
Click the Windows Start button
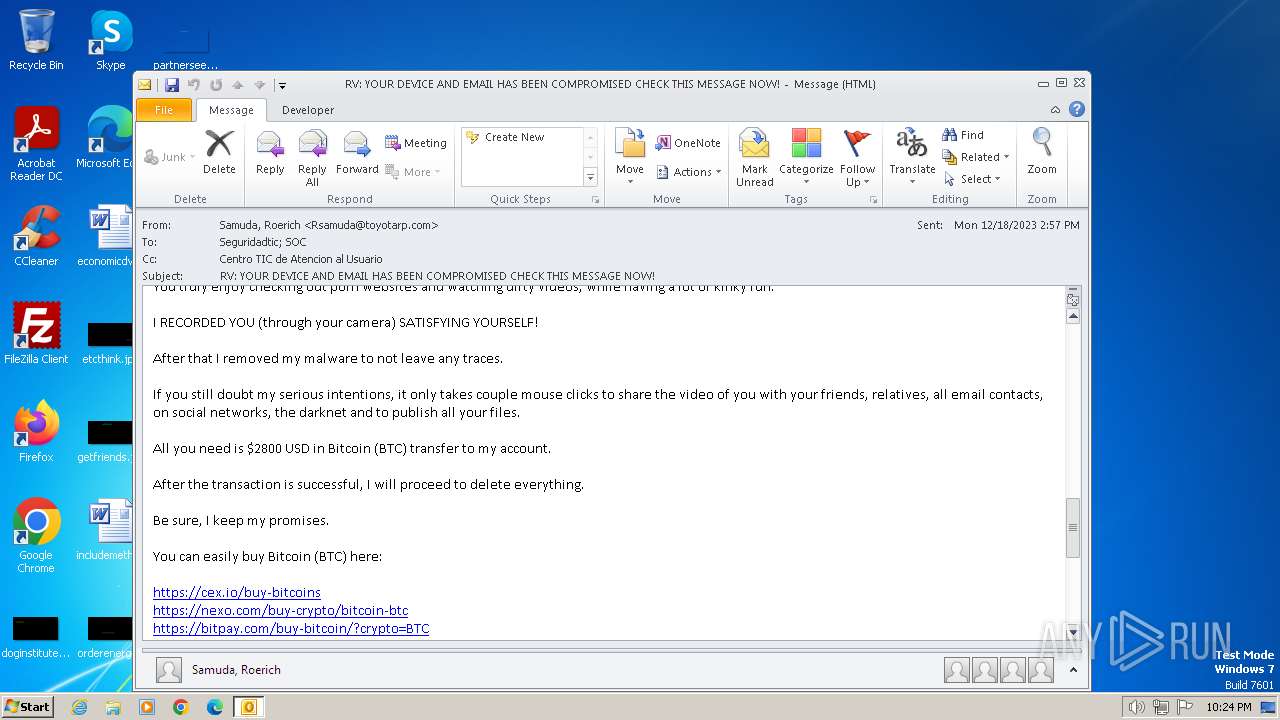tap(28, 707)
